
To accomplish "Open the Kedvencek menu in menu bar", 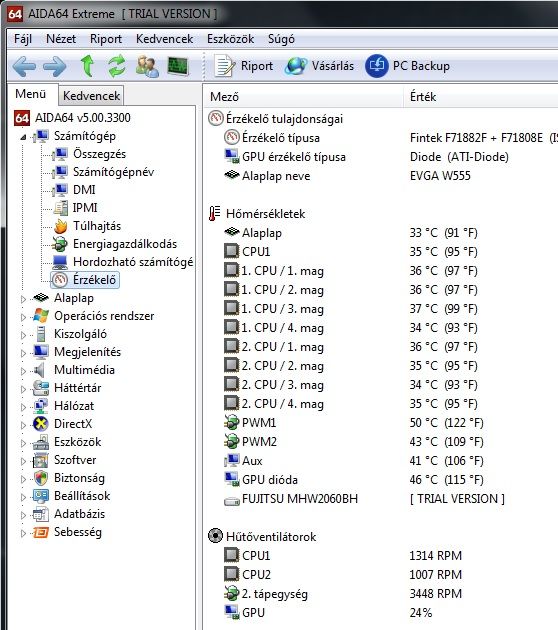I will tap(165, 39).
